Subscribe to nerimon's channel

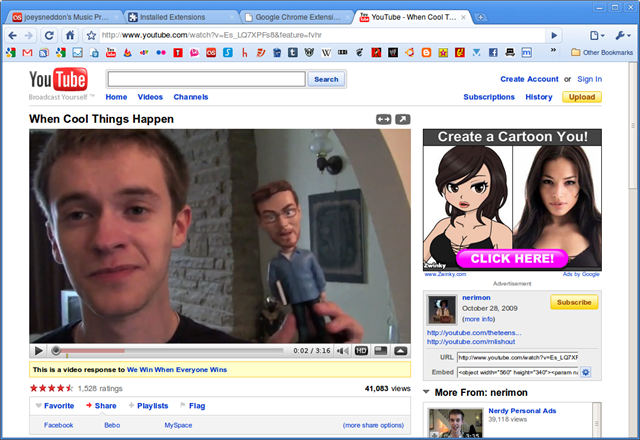pos(574,302)
